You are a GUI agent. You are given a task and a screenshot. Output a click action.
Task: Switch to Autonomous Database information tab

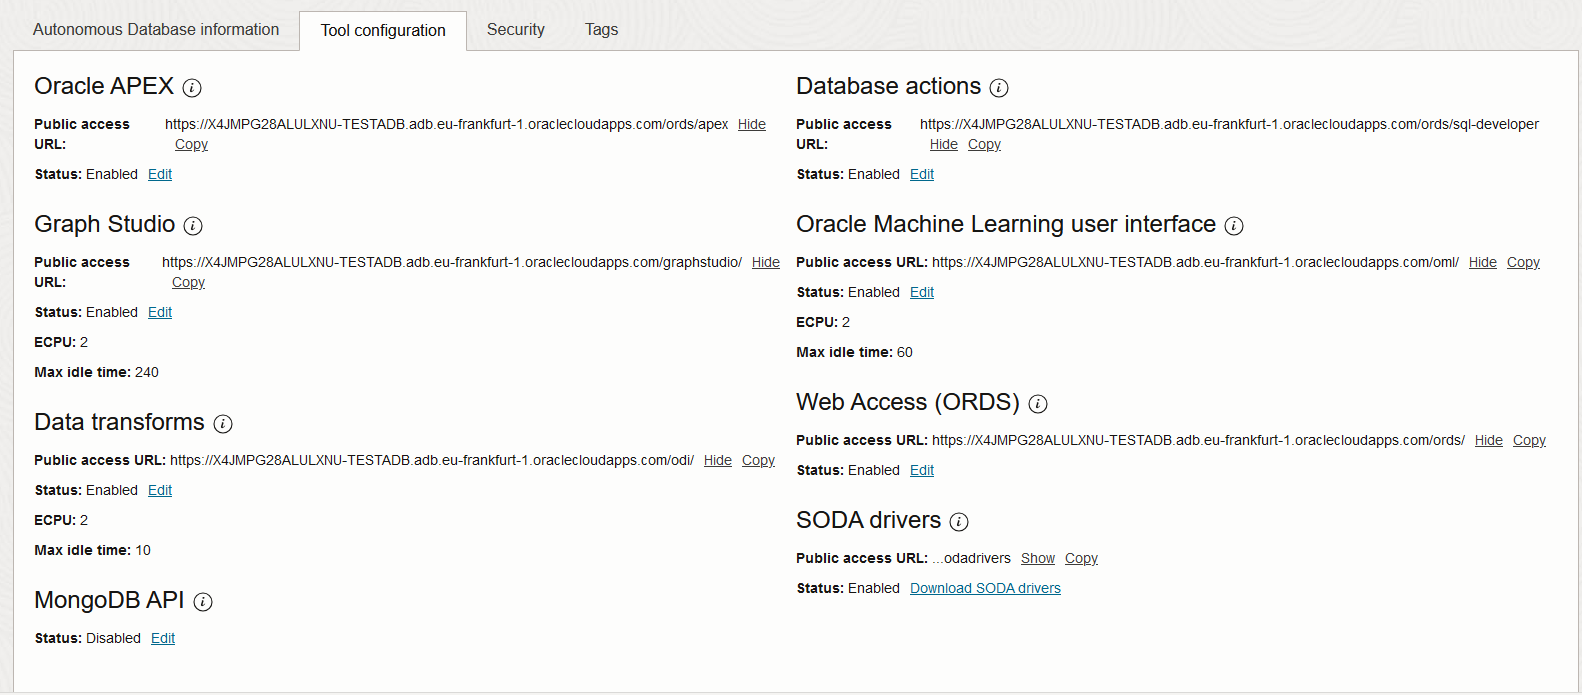(x=156, y=30)
